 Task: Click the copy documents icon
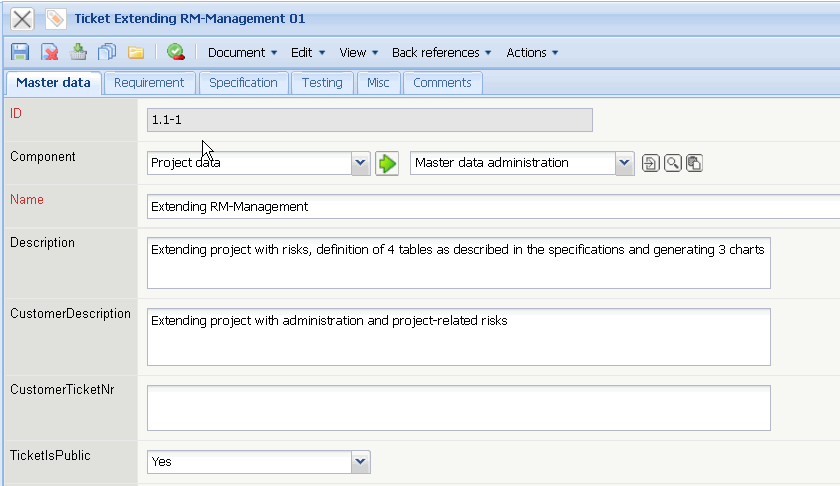point(107,52)
